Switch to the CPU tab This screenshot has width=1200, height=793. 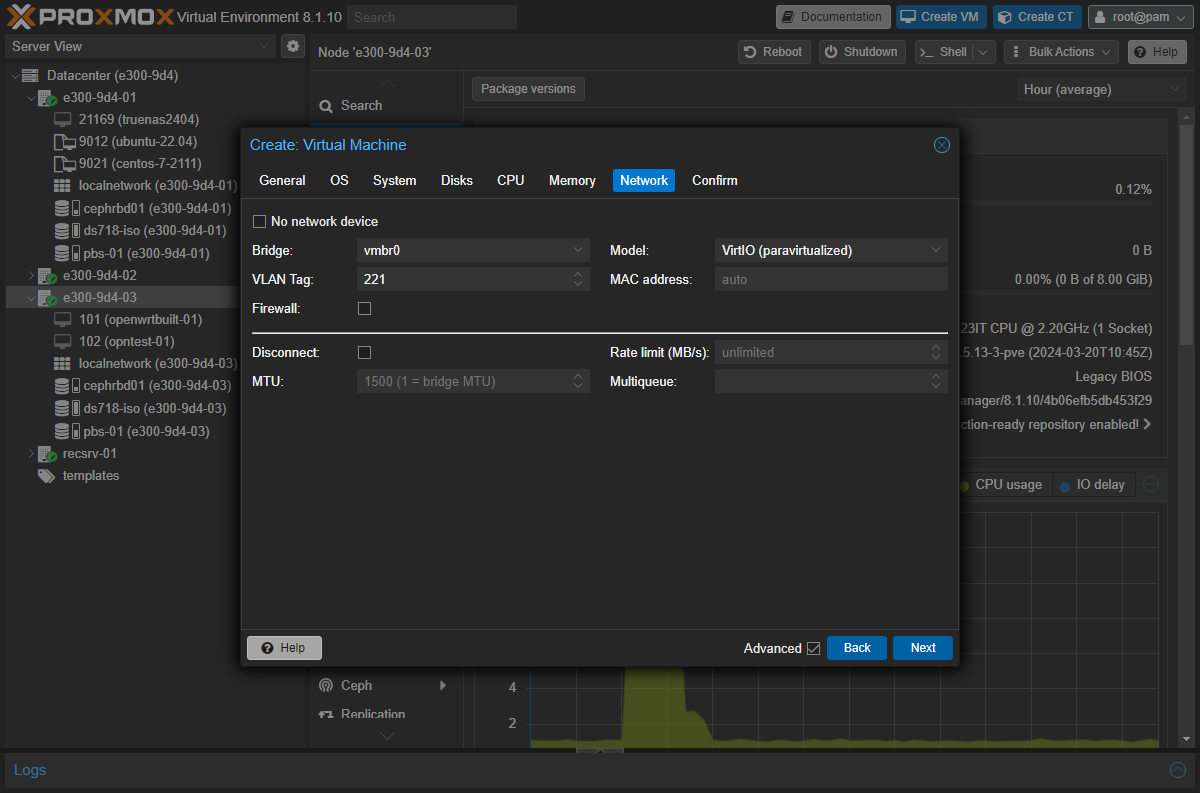tap(510, 181)
